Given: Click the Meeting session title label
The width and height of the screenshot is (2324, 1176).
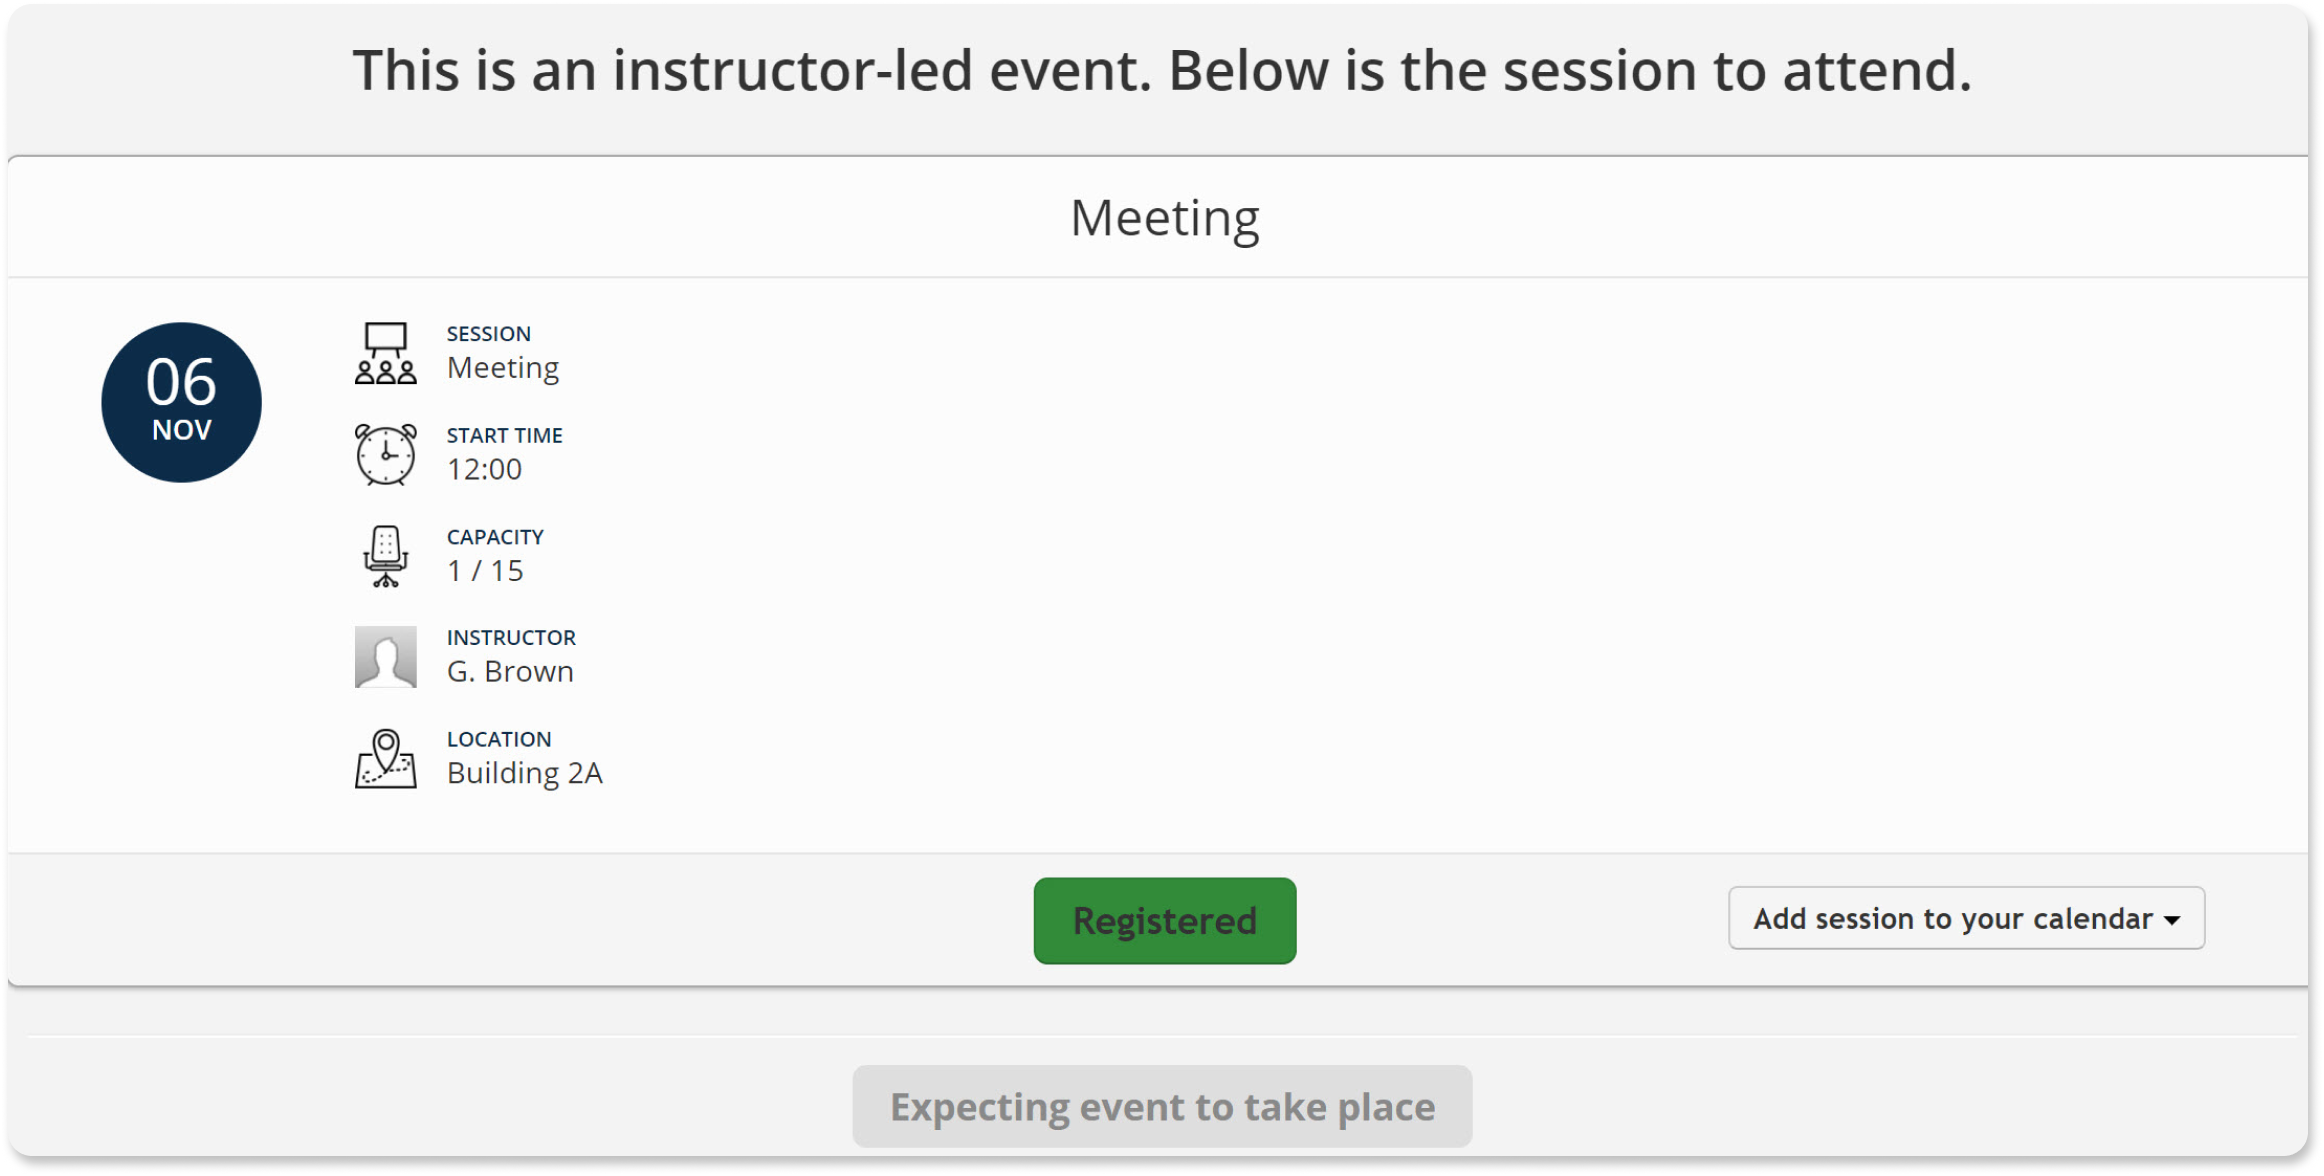Looking at the screenshot, I should tap(502, 368).
